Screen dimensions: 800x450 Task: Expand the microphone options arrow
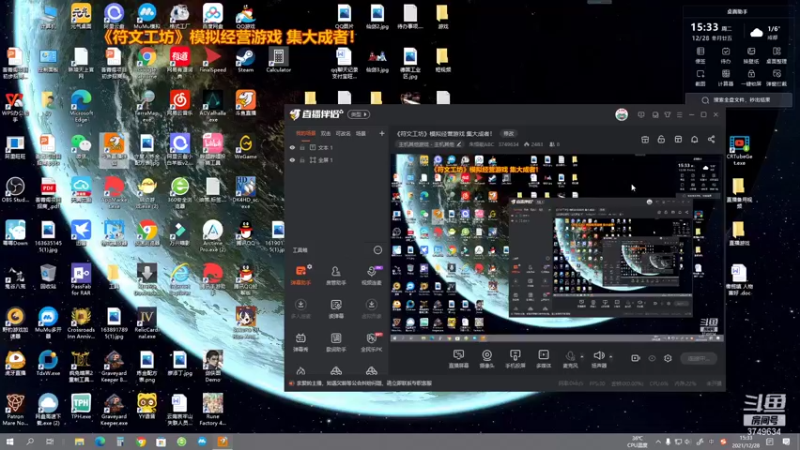[582, 357]
